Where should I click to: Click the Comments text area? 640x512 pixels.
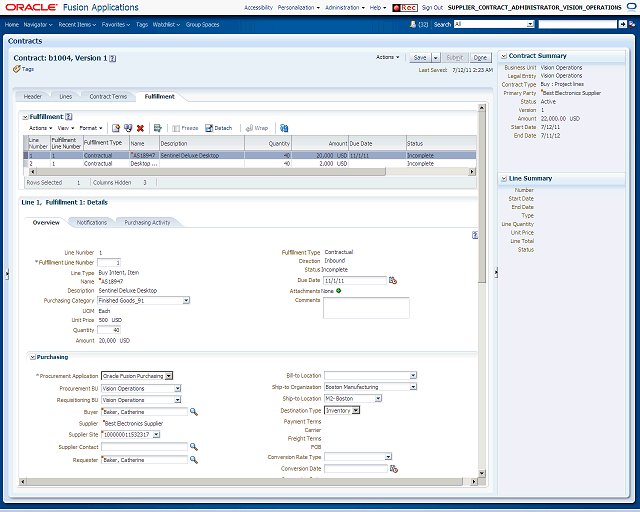pyautogui.click(x=366, y=308)
